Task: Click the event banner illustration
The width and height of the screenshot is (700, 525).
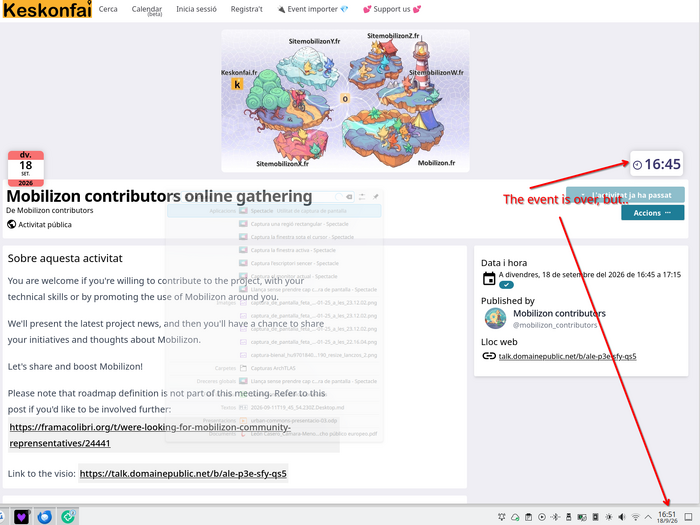Action: tap(345, 101)
